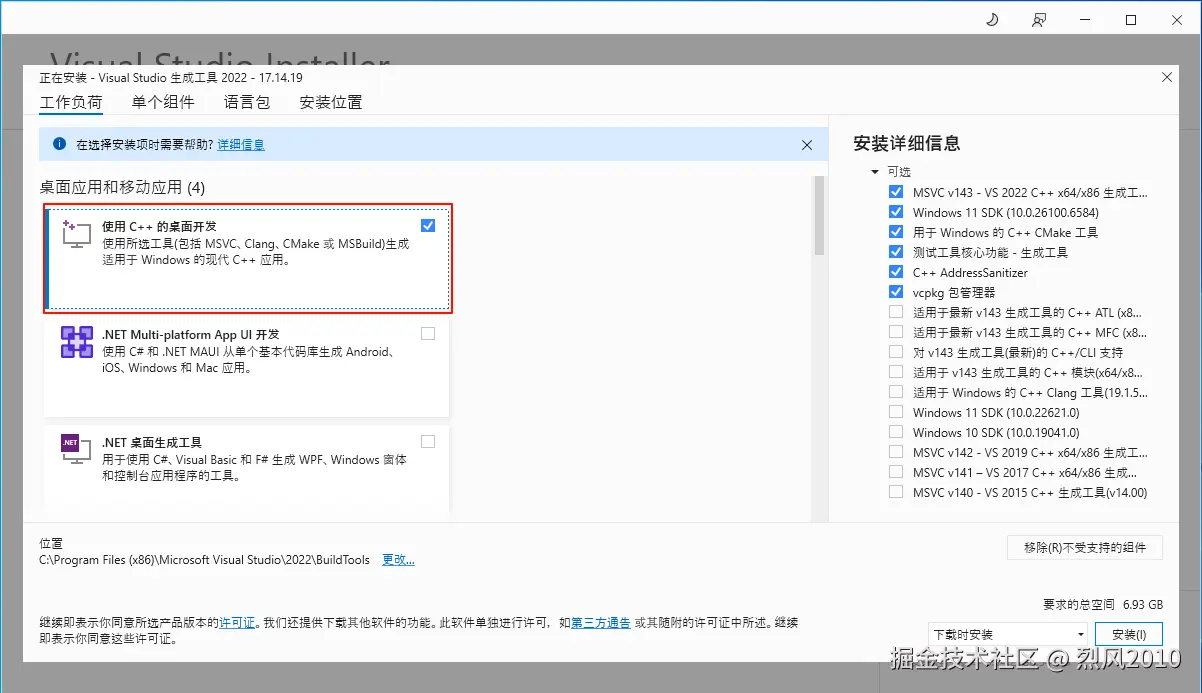Click 移除(R)不受支持的组件 button
Image resolution: width=1202 pixels, height=693 pixels.
[x=1085, y=547]
